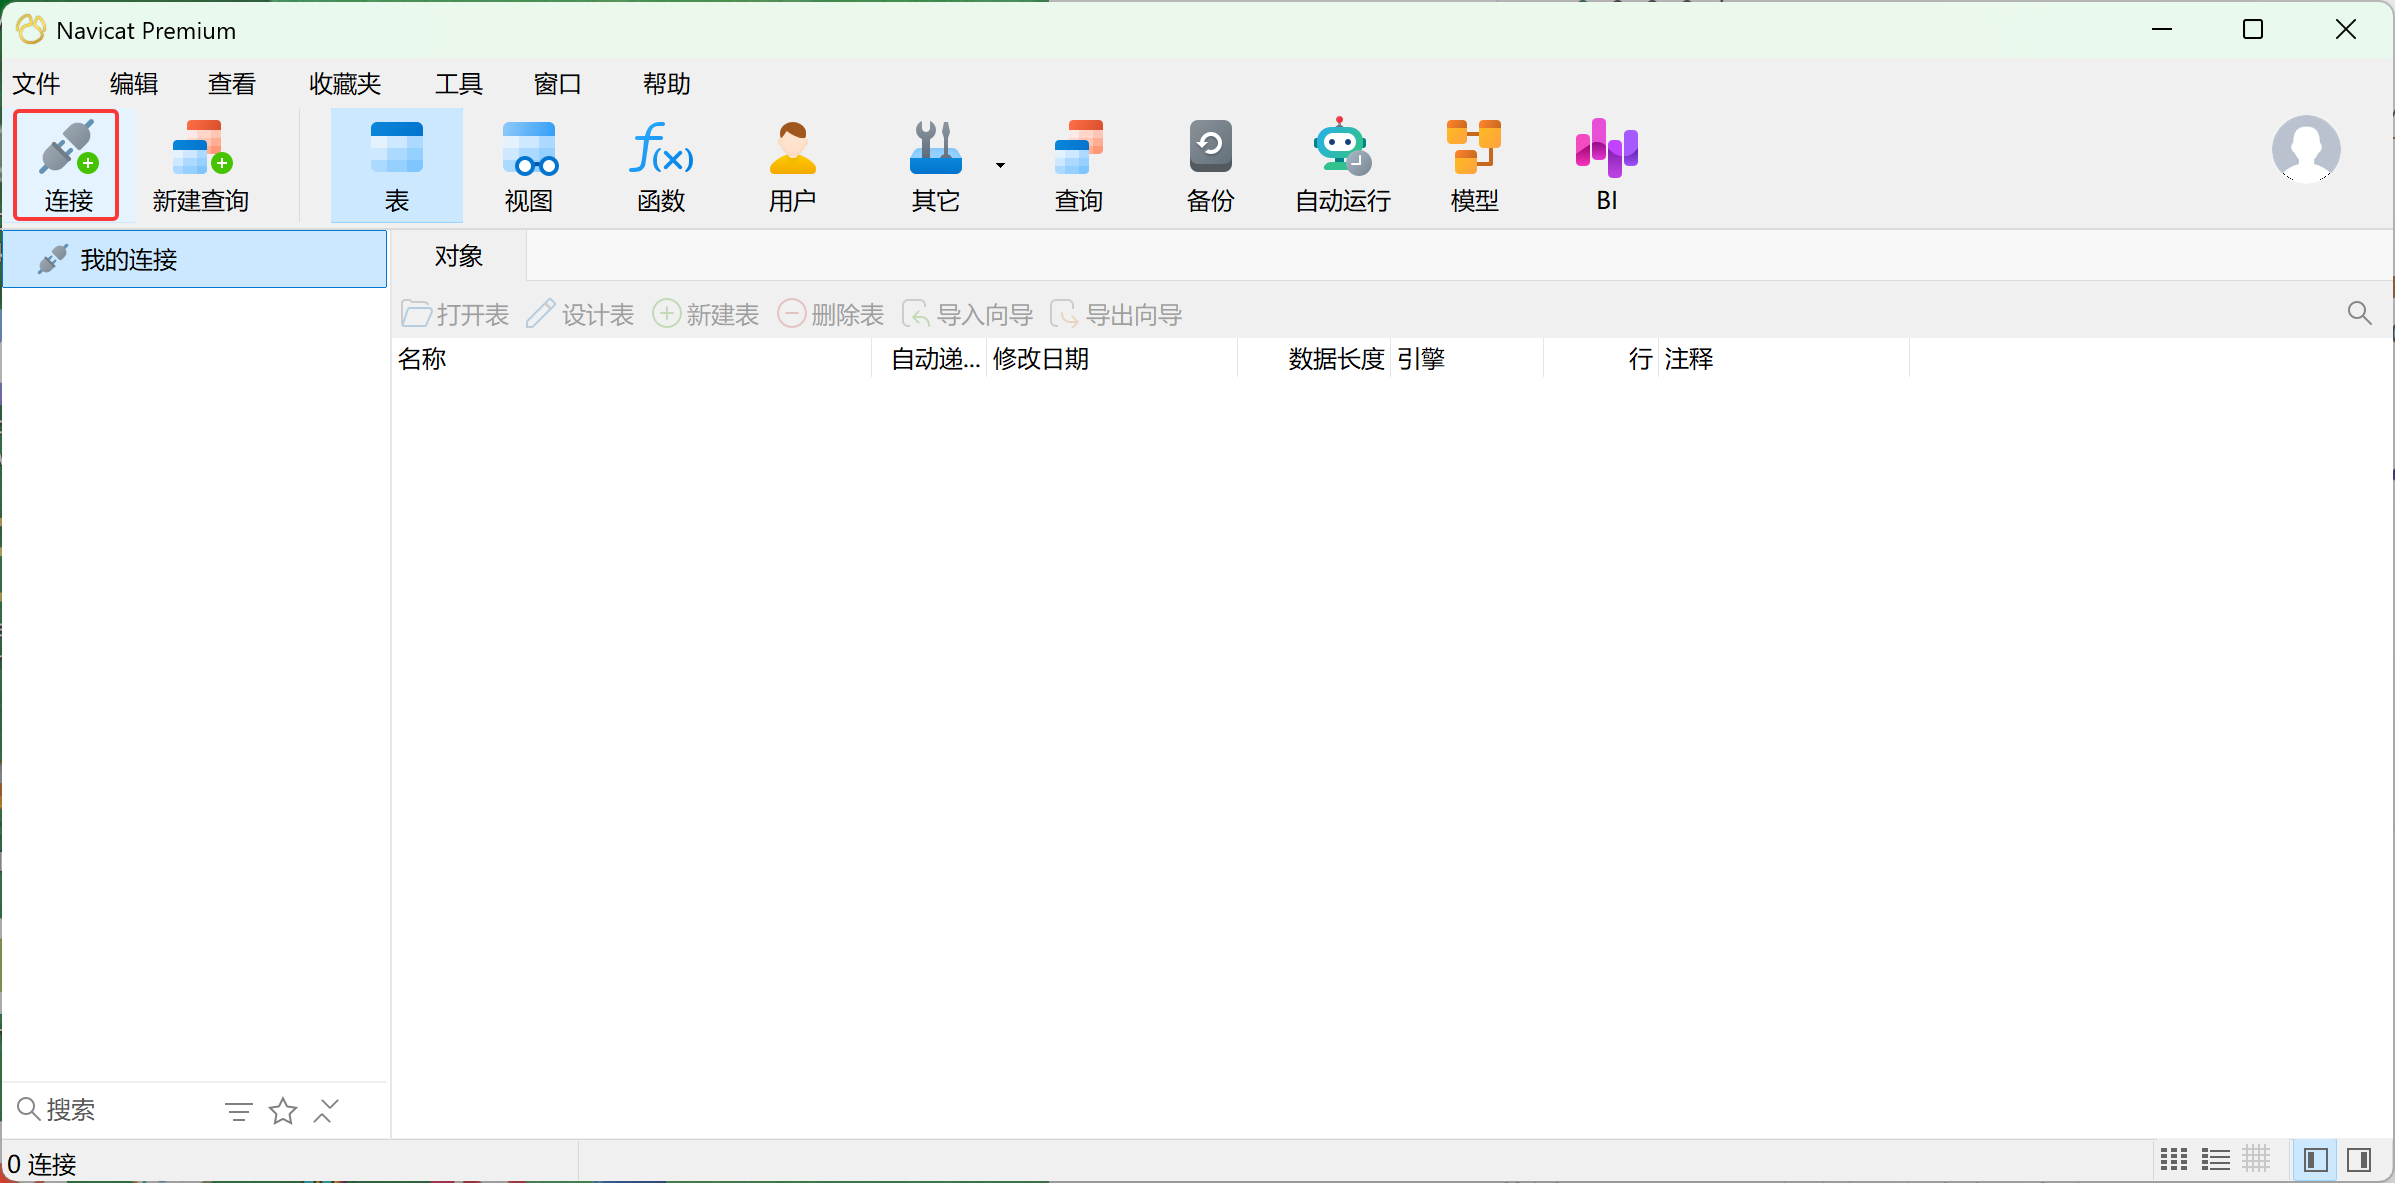This screenshot has height=1183, width=2395.
Task: Switch to icon grid view in status bar
Action: click(x=2174, y=1159)
